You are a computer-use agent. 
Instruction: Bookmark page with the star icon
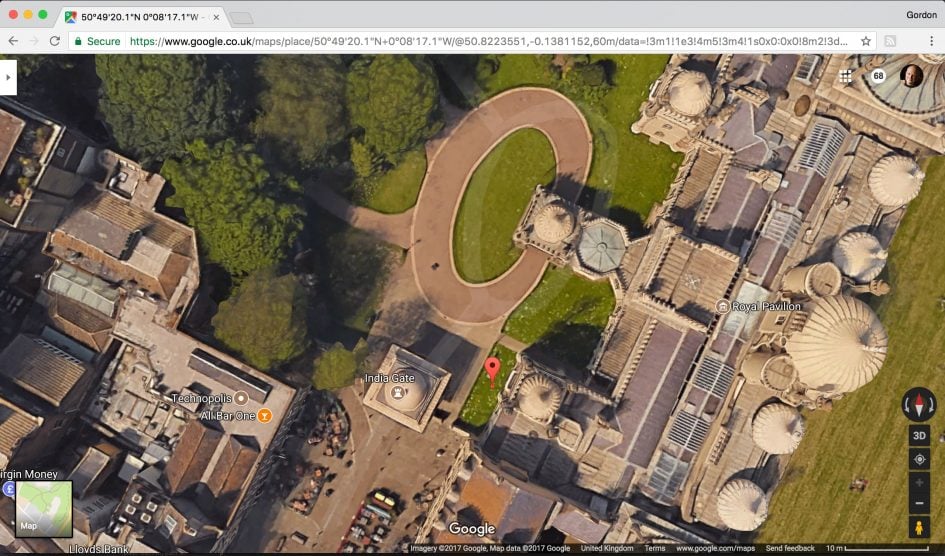coord(866,41)
